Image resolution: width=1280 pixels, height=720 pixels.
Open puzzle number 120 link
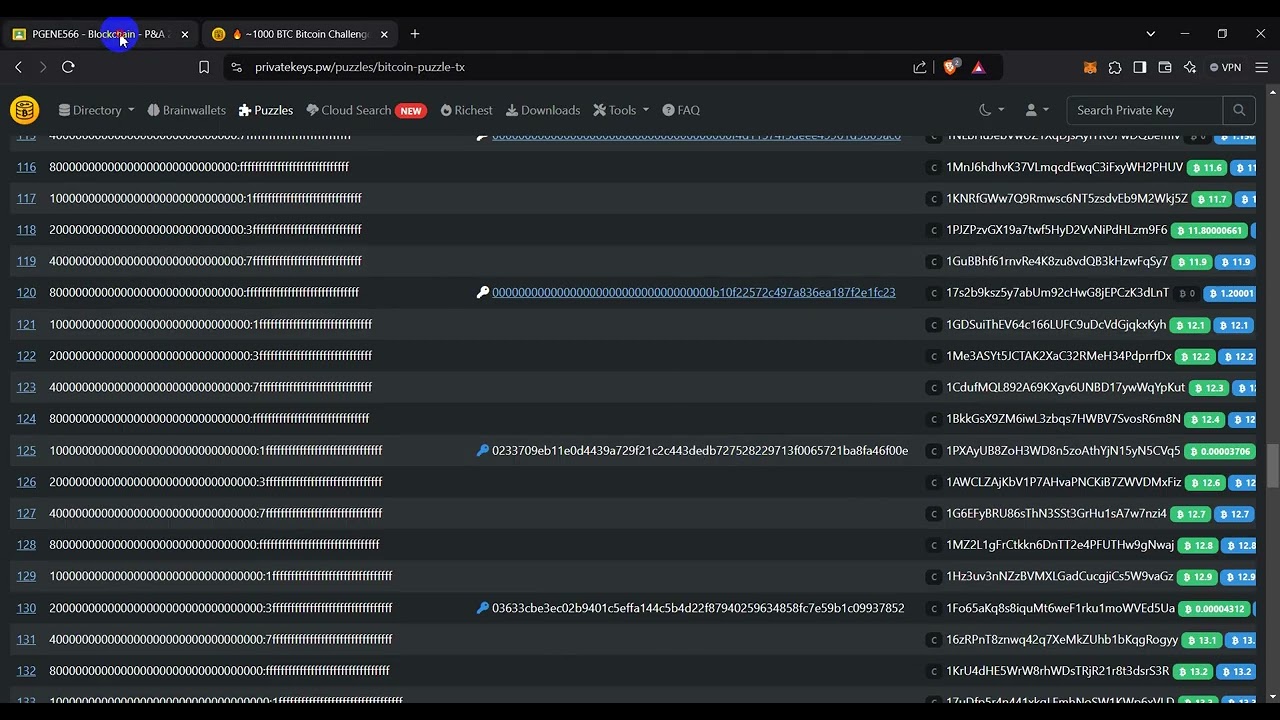point(26,293)
